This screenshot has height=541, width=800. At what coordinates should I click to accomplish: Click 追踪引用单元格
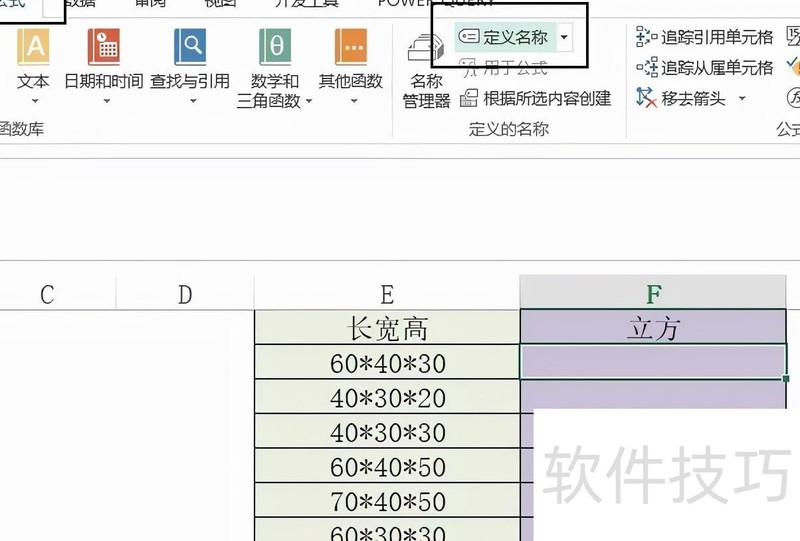[x=705, y=37]
